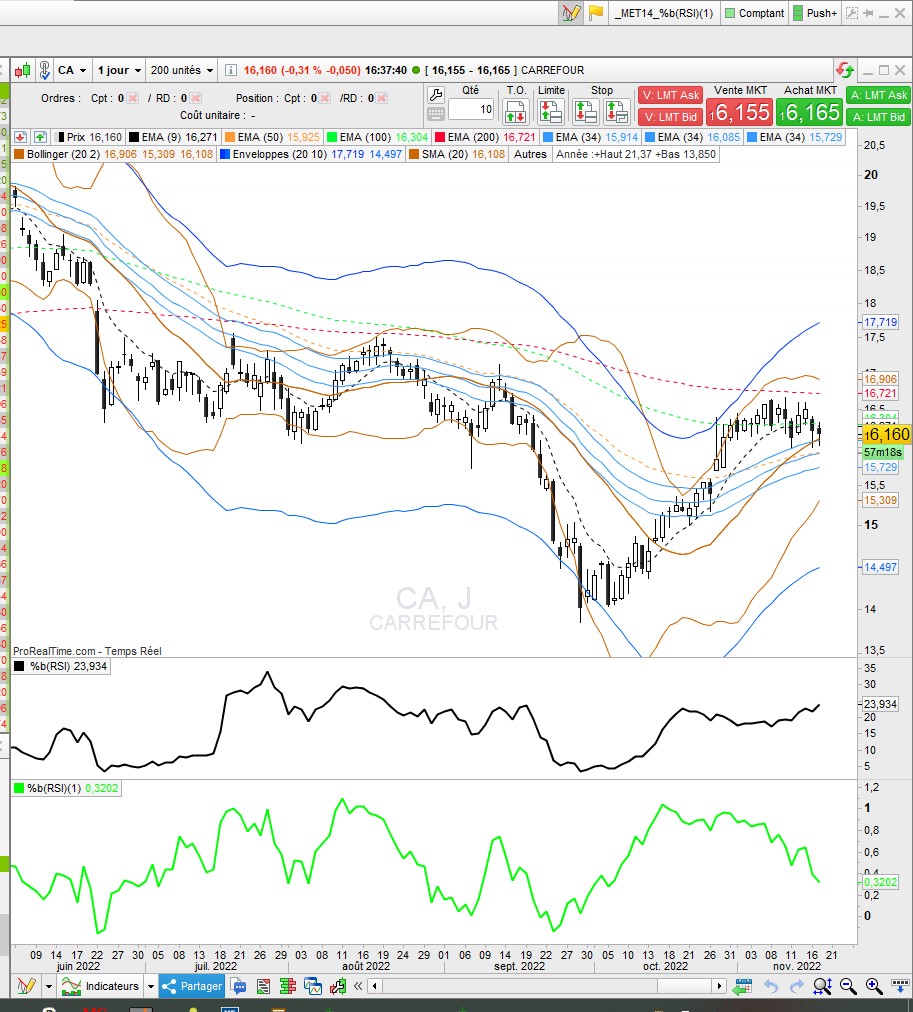
Task: Select the _MET14_%b(RSI)(1) tab
Action: [x=664, y=13]
